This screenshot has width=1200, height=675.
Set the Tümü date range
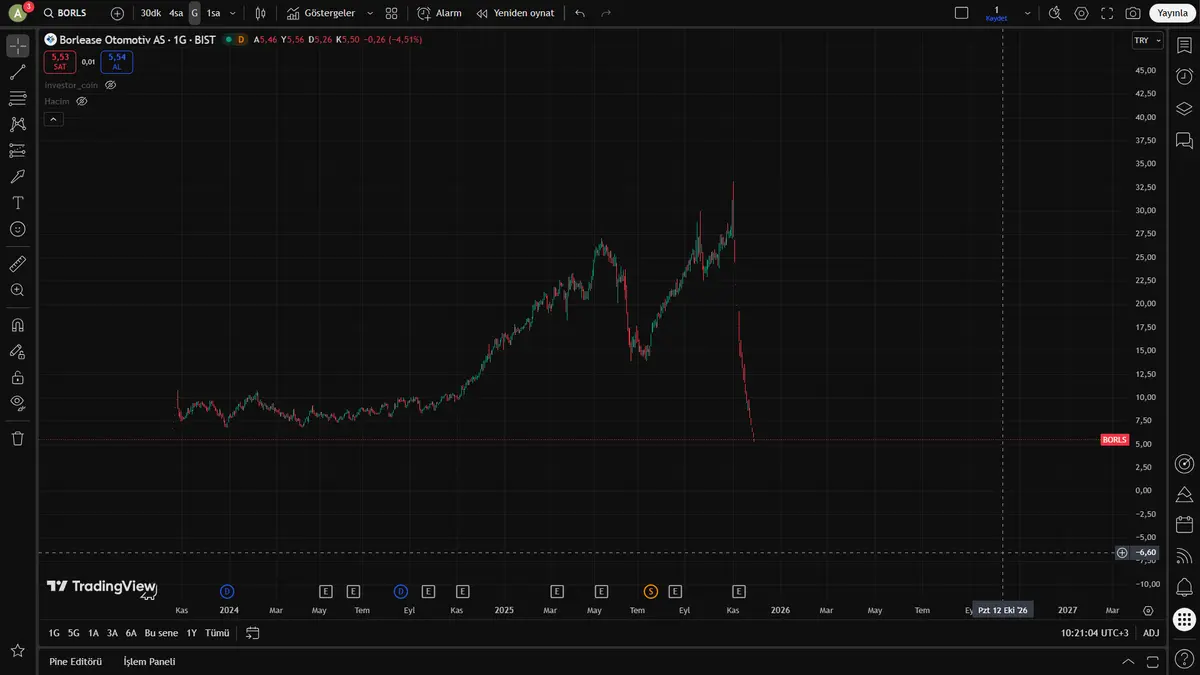[217, 633]
